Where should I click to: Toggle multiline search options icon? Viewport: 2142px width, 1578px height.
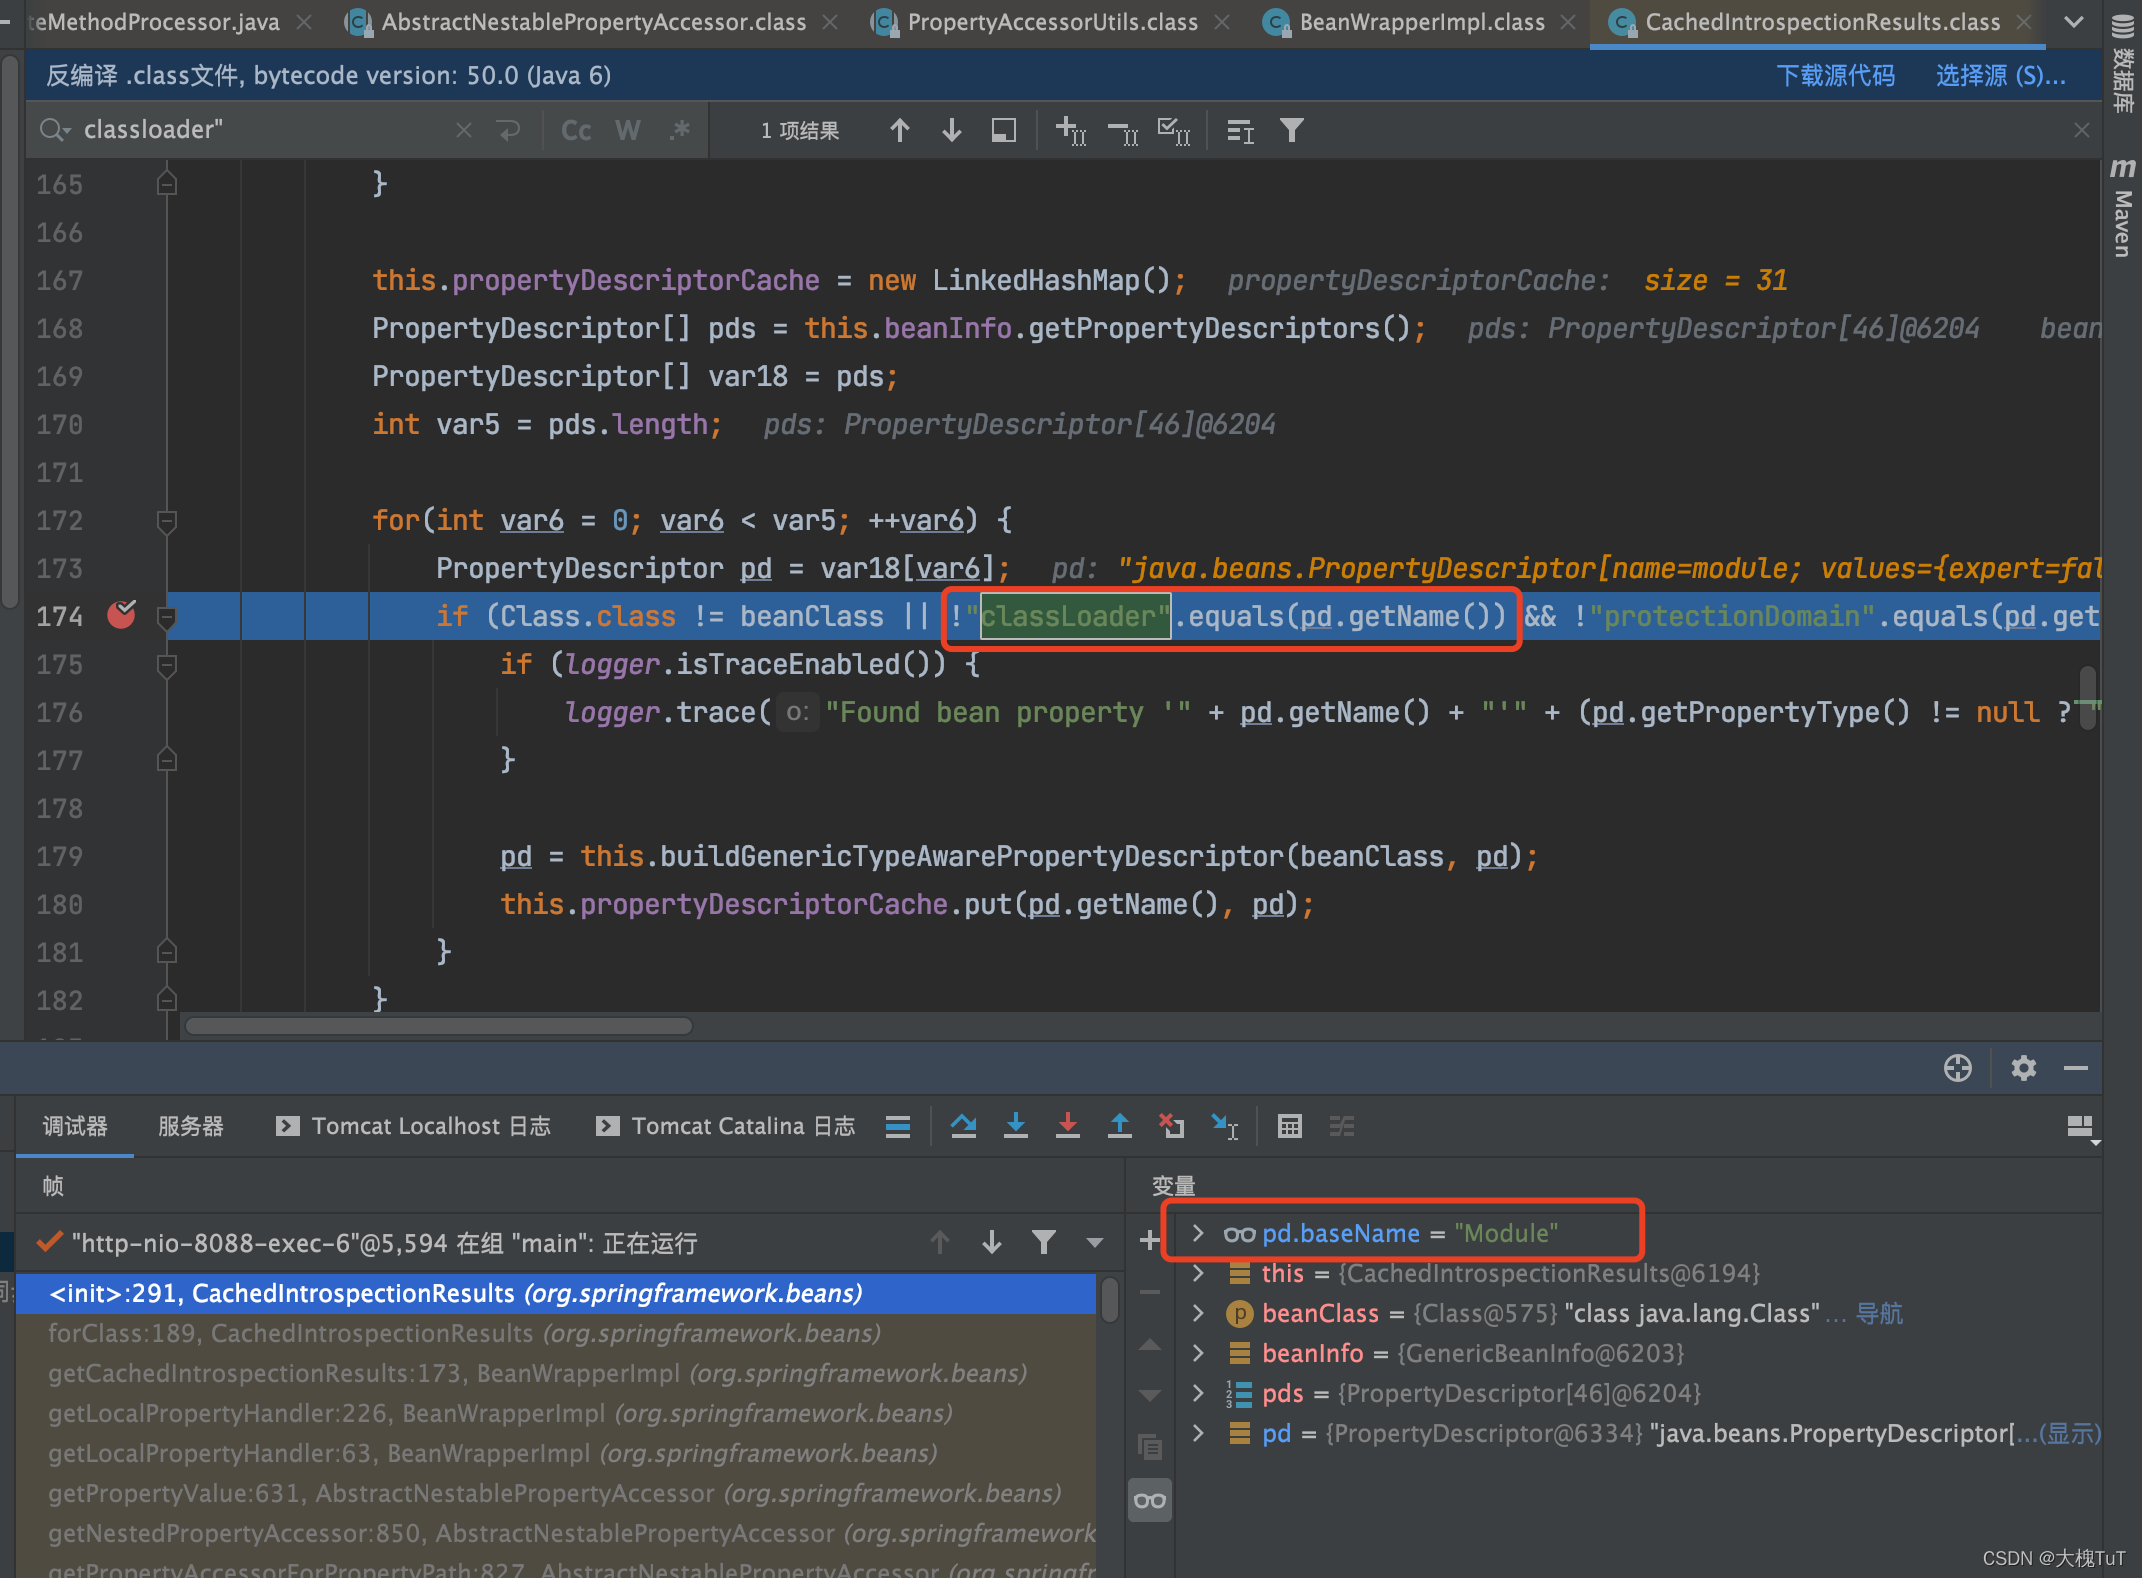tap(1240, 130)
